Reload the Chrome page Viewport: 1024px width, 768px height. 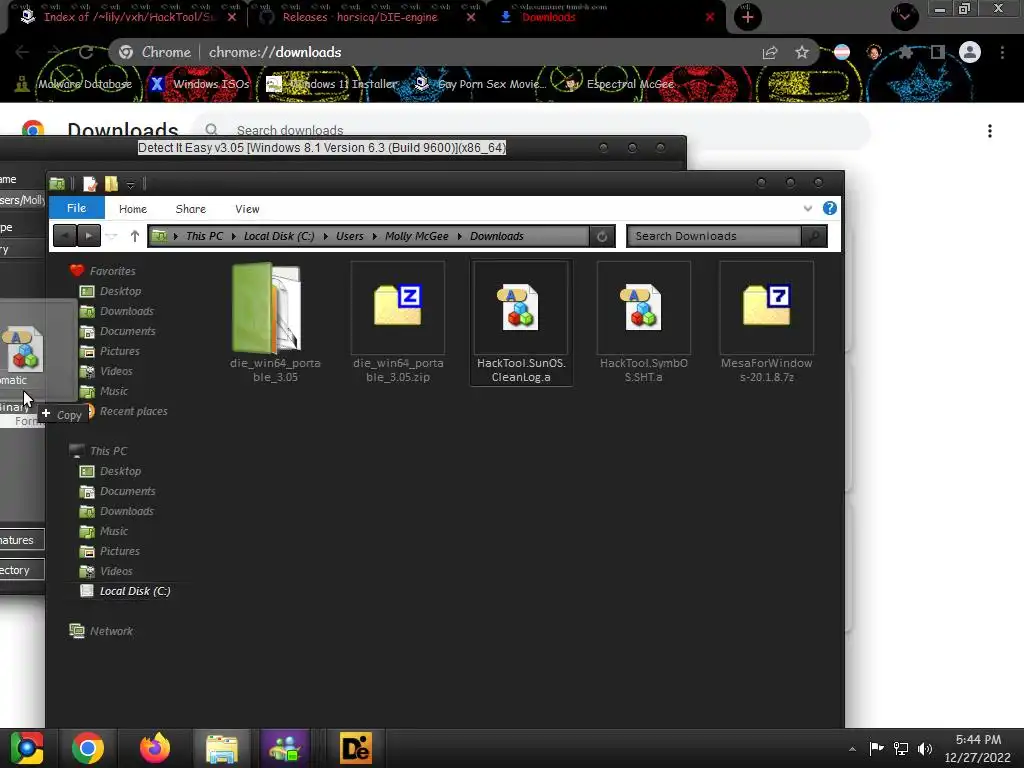tap(86, 52)
